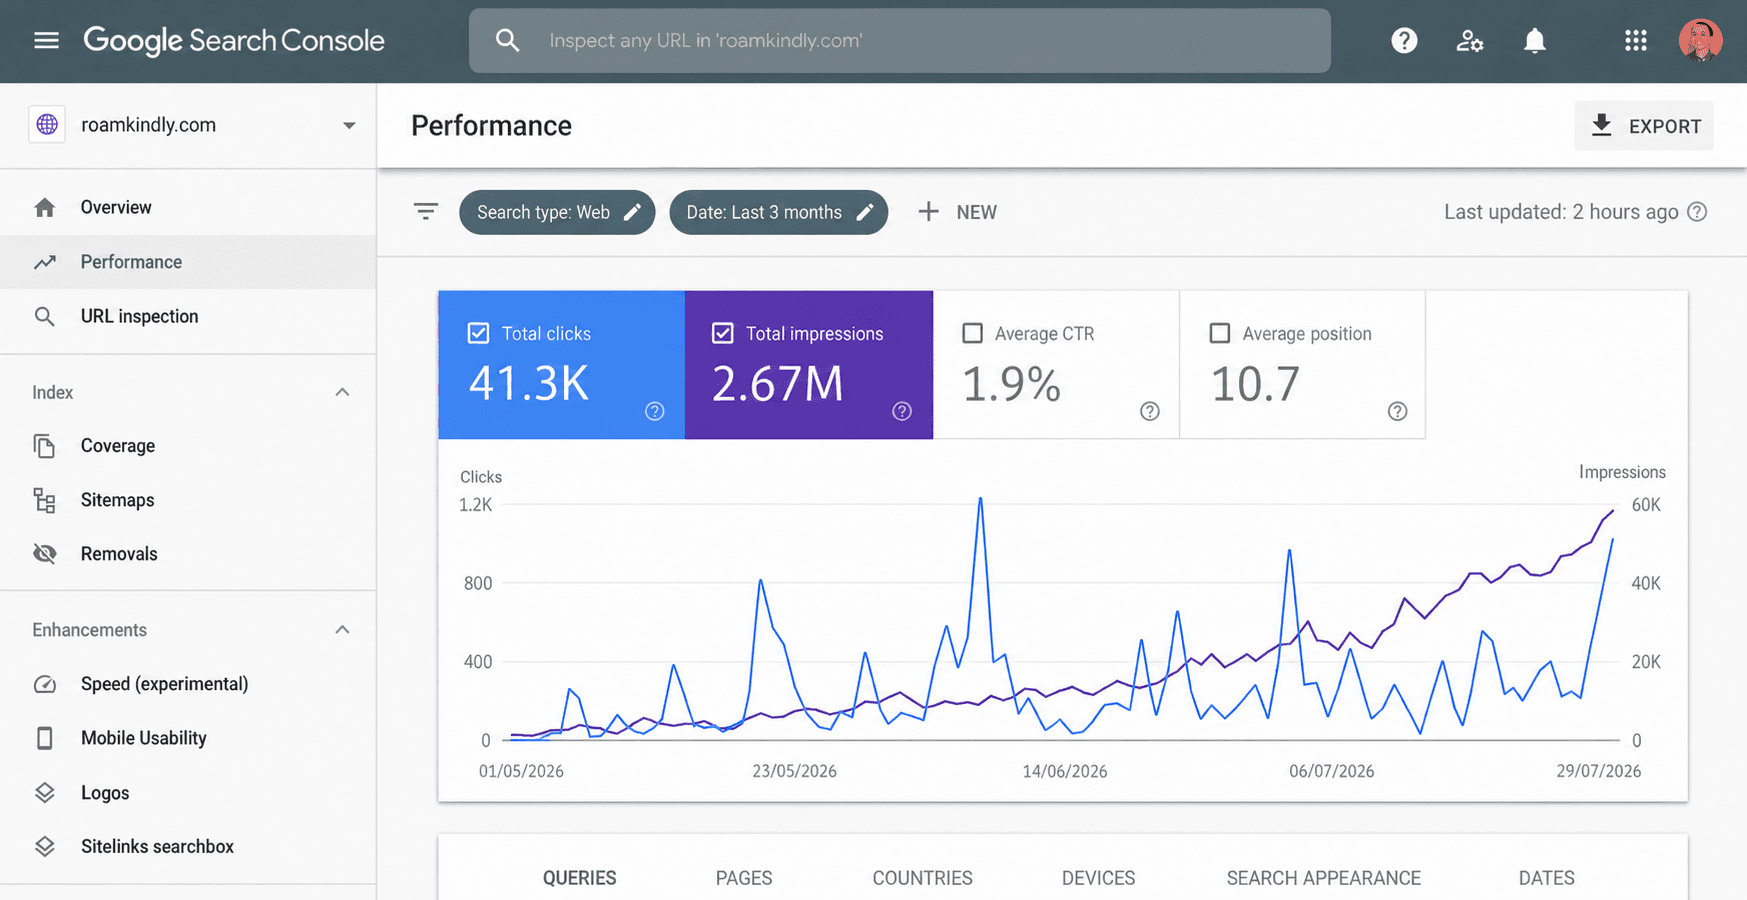Image resolution: width=1747 pixels, height=900 pixels.
Task: Open the Total clicks help icon
Action: [655, 411]
